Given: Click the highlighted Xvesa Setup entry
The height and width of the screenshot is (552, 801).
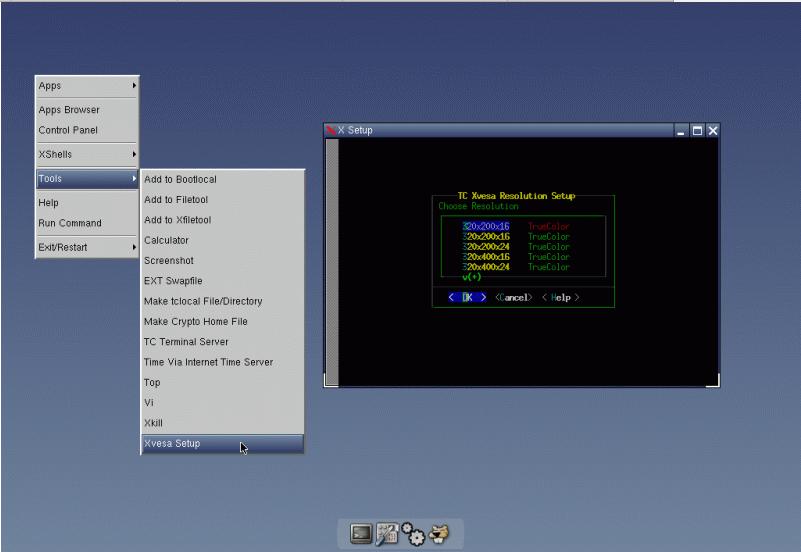Looking at the screenshot, I should [222, 443].
